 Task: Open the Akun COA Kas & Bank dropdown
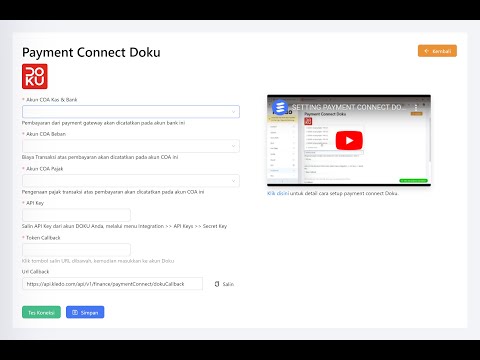point(131,112)
